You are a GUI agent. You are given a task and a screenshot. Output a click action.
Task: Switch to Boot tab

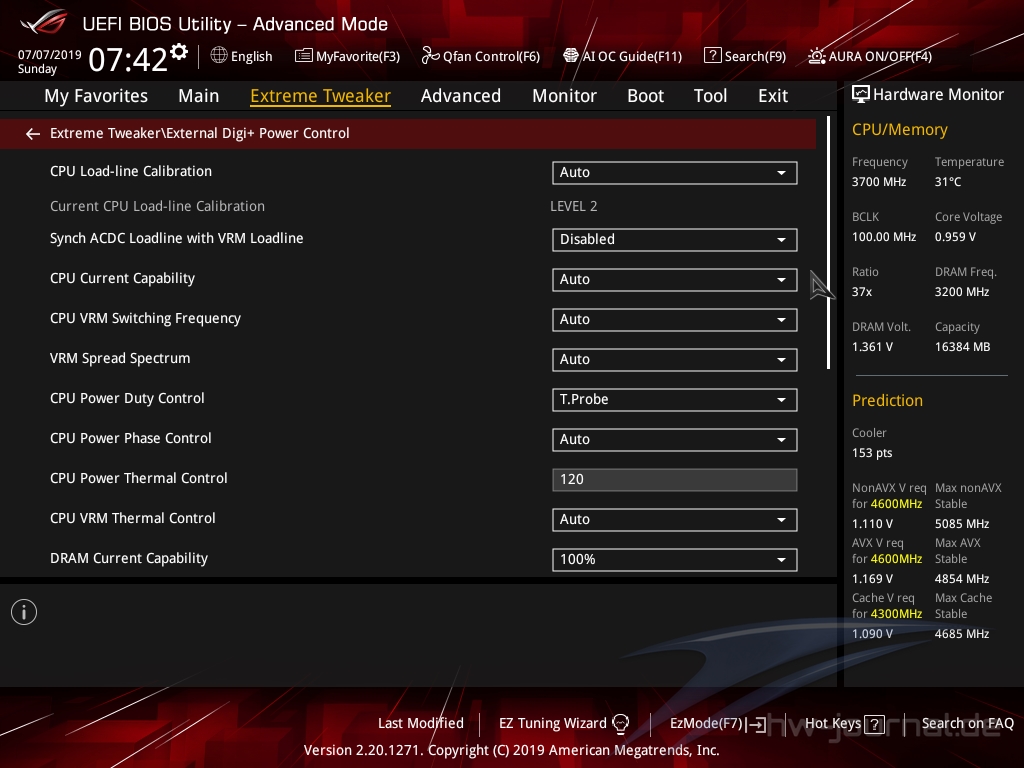[x=645, y=96]
